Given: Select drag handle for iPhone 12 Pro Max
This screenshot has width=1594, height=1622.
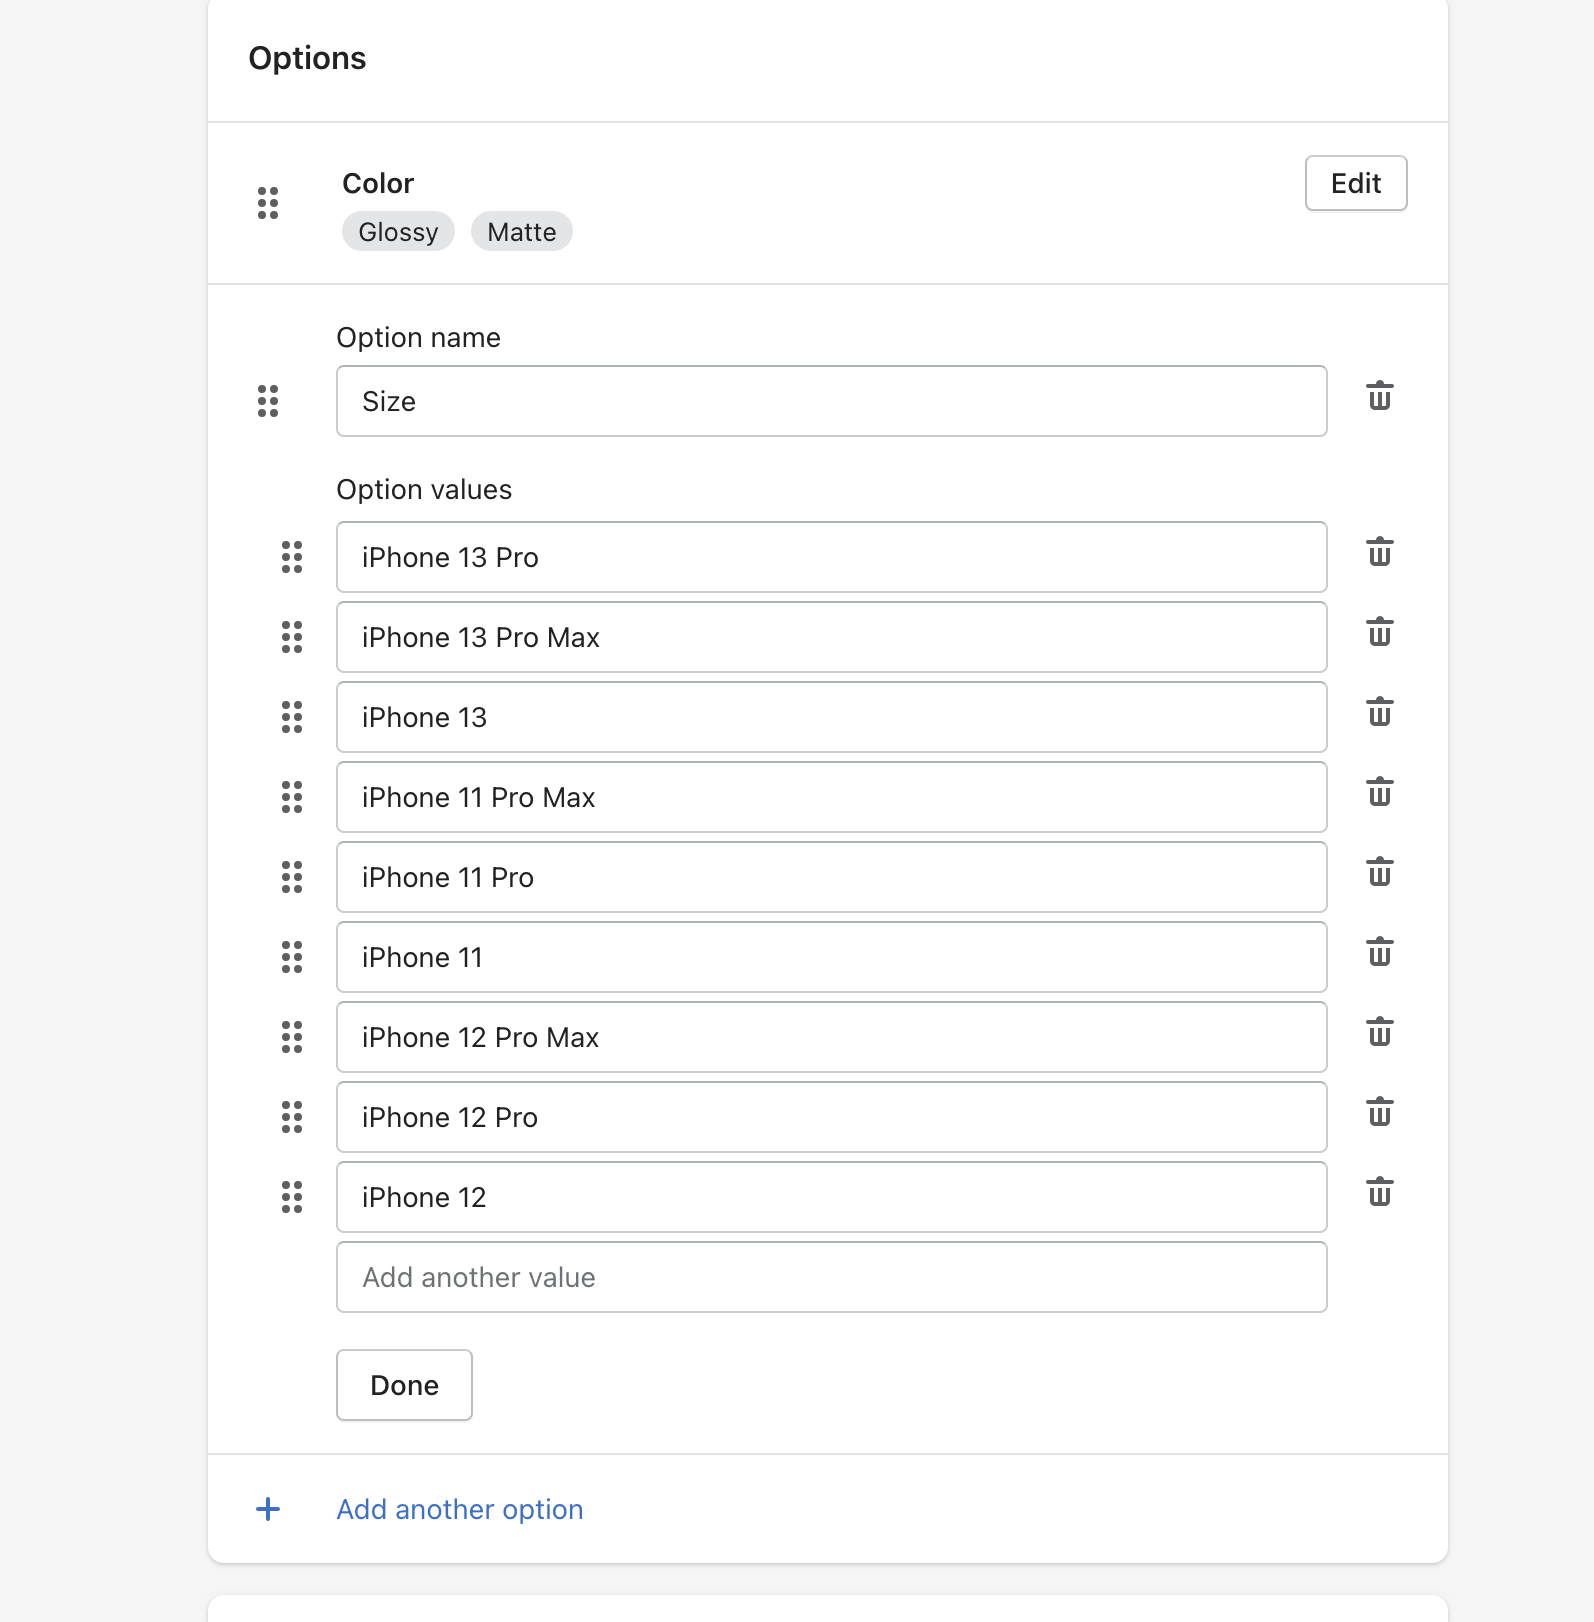Looking at the screenshot, I should coord(292,1037).
